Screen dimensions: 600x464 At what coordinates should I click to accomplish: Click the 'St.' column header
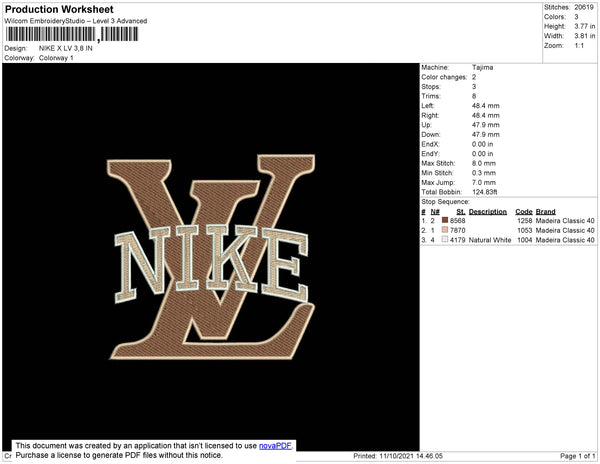pyautogui.click(x=461, y=212)
